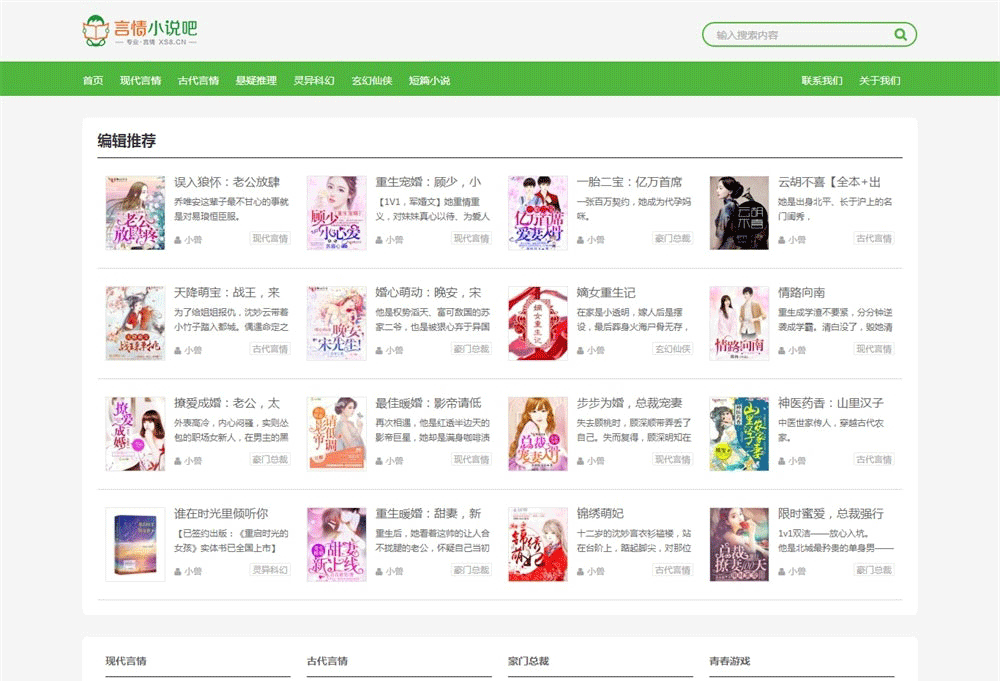Open cover of 撩爱成婚：老公，太

[x=135, y=434]
